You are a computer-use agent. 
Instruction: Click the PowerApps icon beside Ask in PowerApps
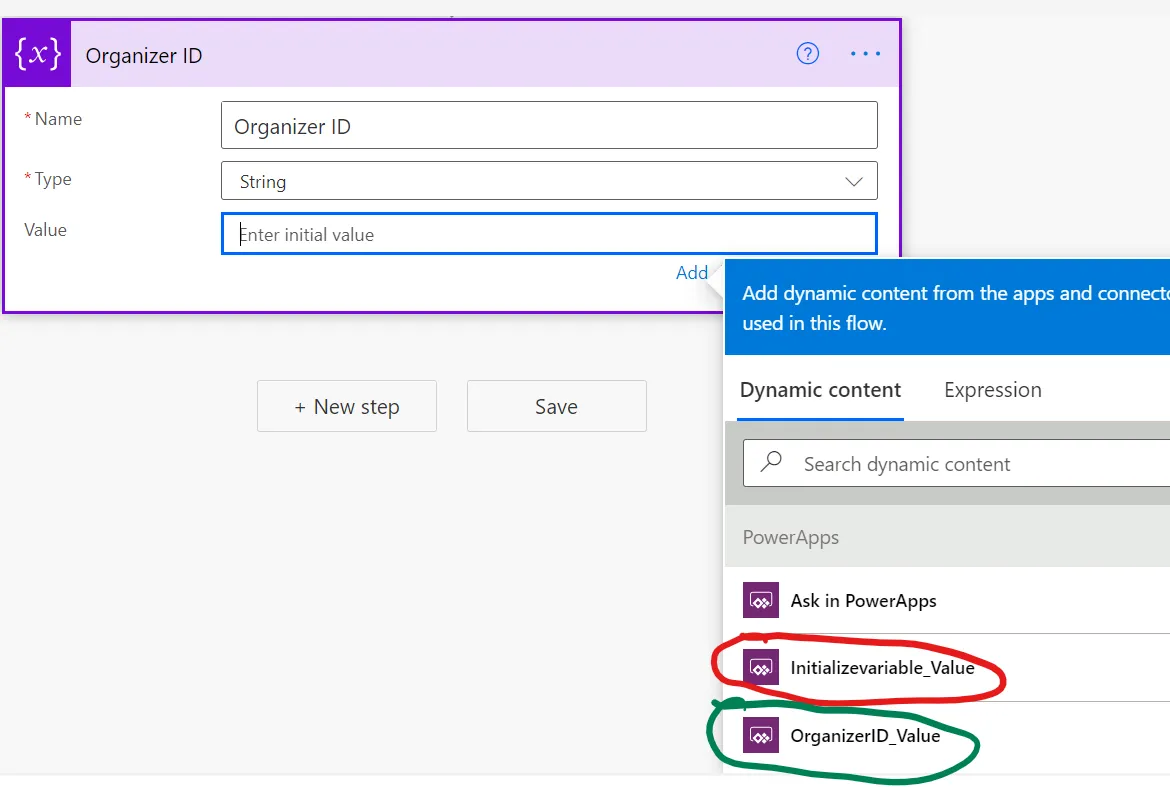(760, 601)
